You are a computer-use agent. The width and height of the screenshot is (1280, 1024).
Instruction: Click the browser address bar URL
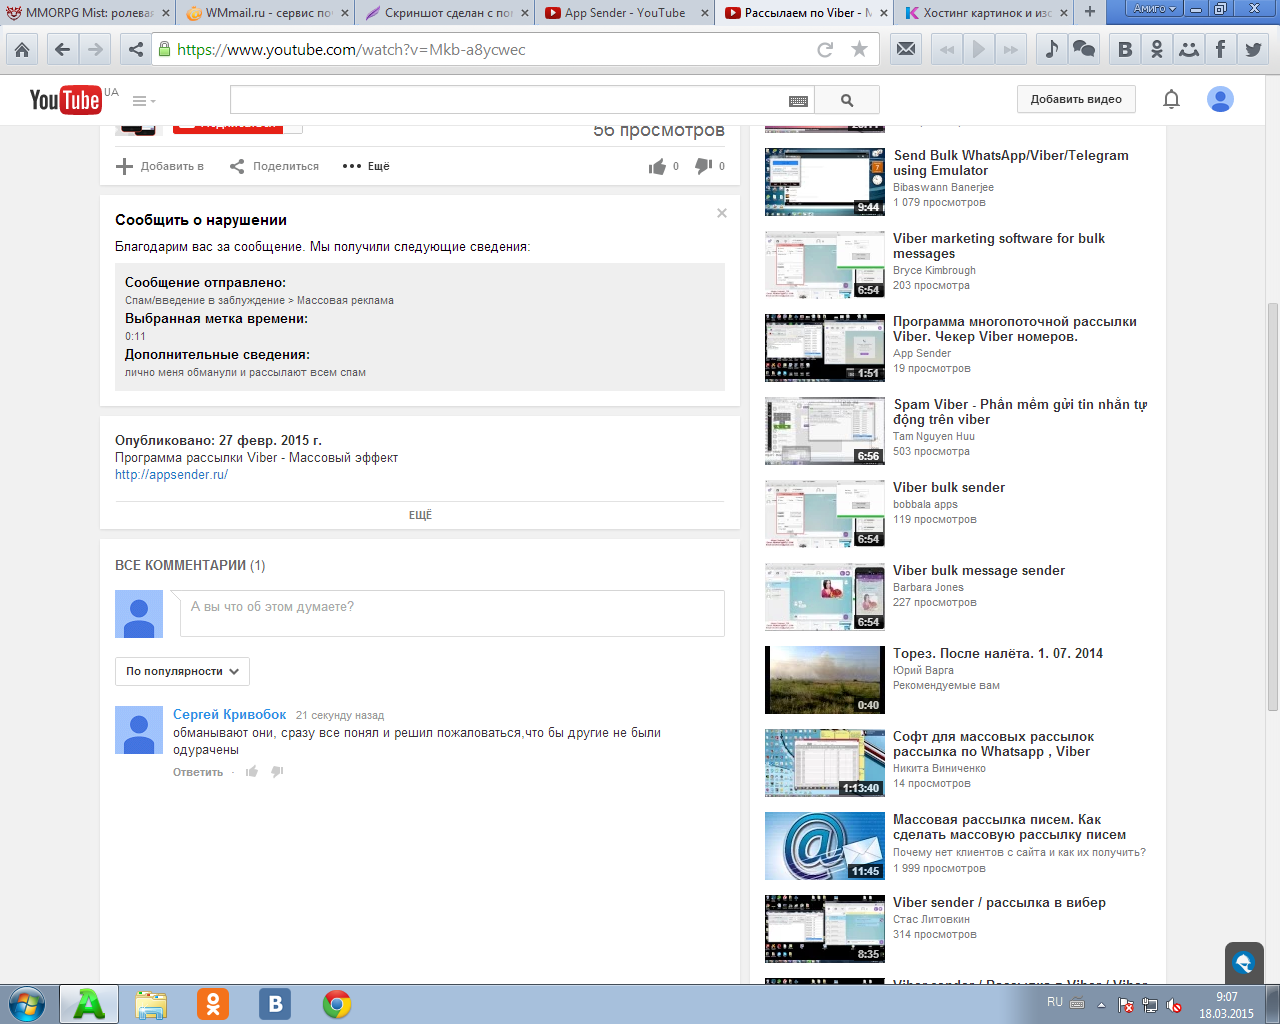tap(351, 49)
